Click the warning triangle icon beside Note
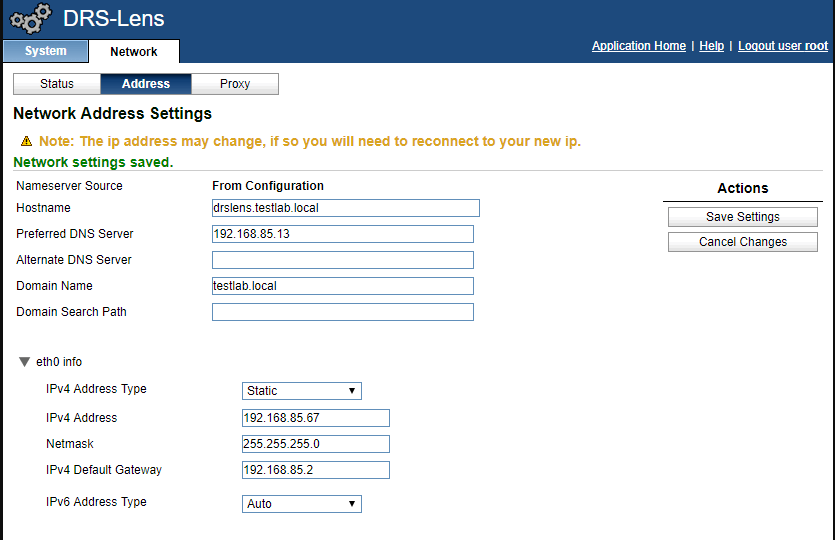The image size is (835, 540). pyautogui.click(x=26, y=141)
